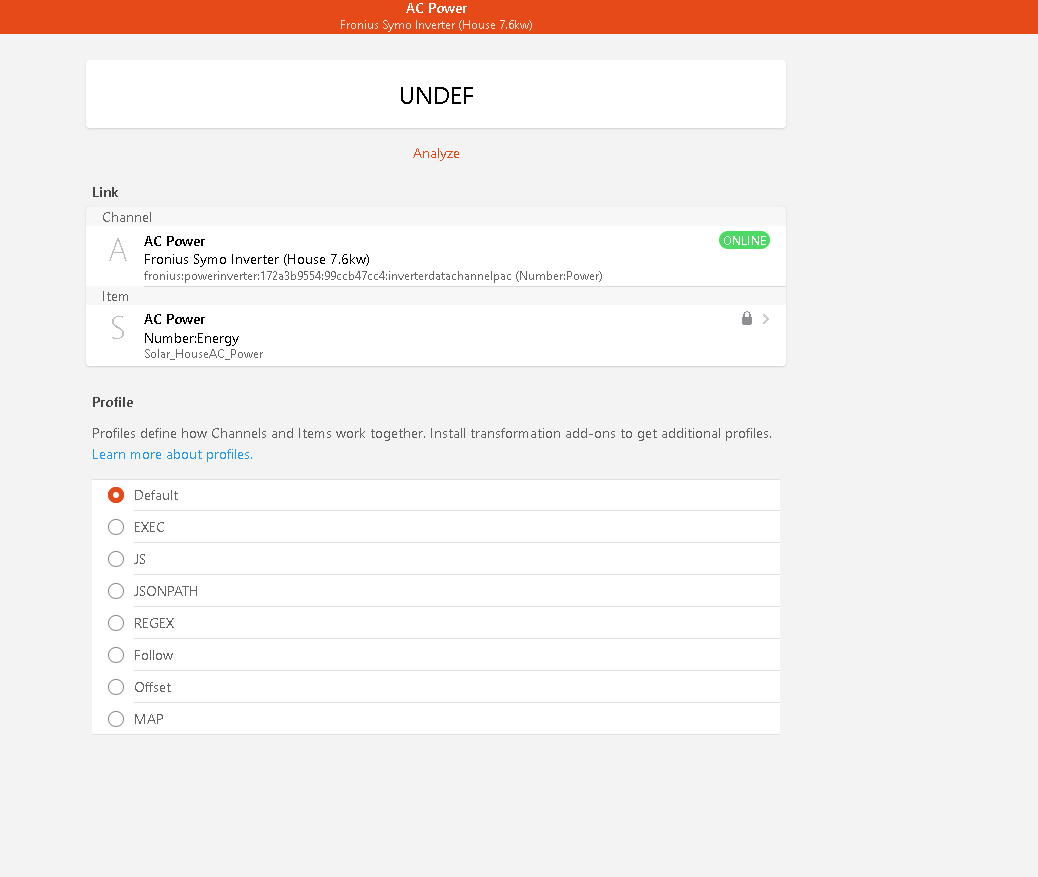
Task: Click the item letter S avatar icon
Action: [x=118, y=328]
